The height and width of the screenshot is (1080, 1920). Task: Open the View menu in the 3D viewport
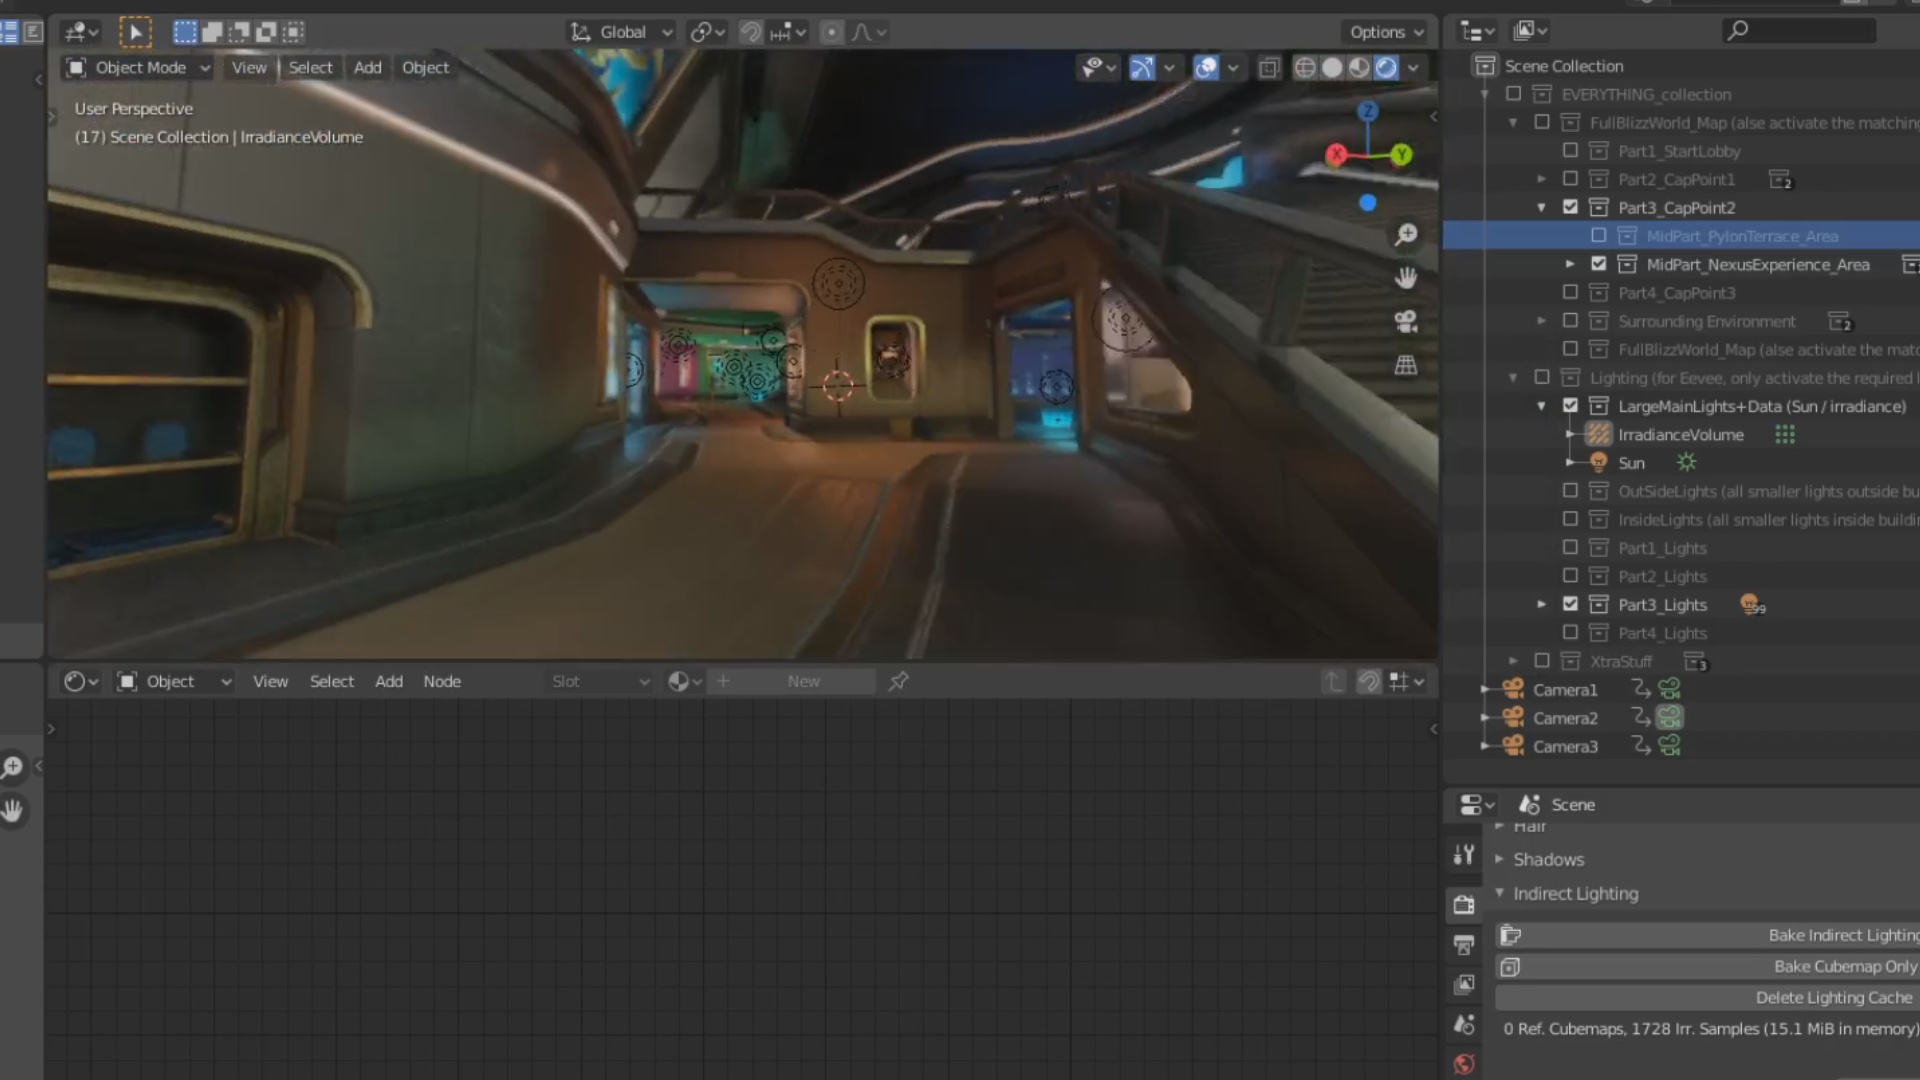pyautogui.click(x=249, y=67)
